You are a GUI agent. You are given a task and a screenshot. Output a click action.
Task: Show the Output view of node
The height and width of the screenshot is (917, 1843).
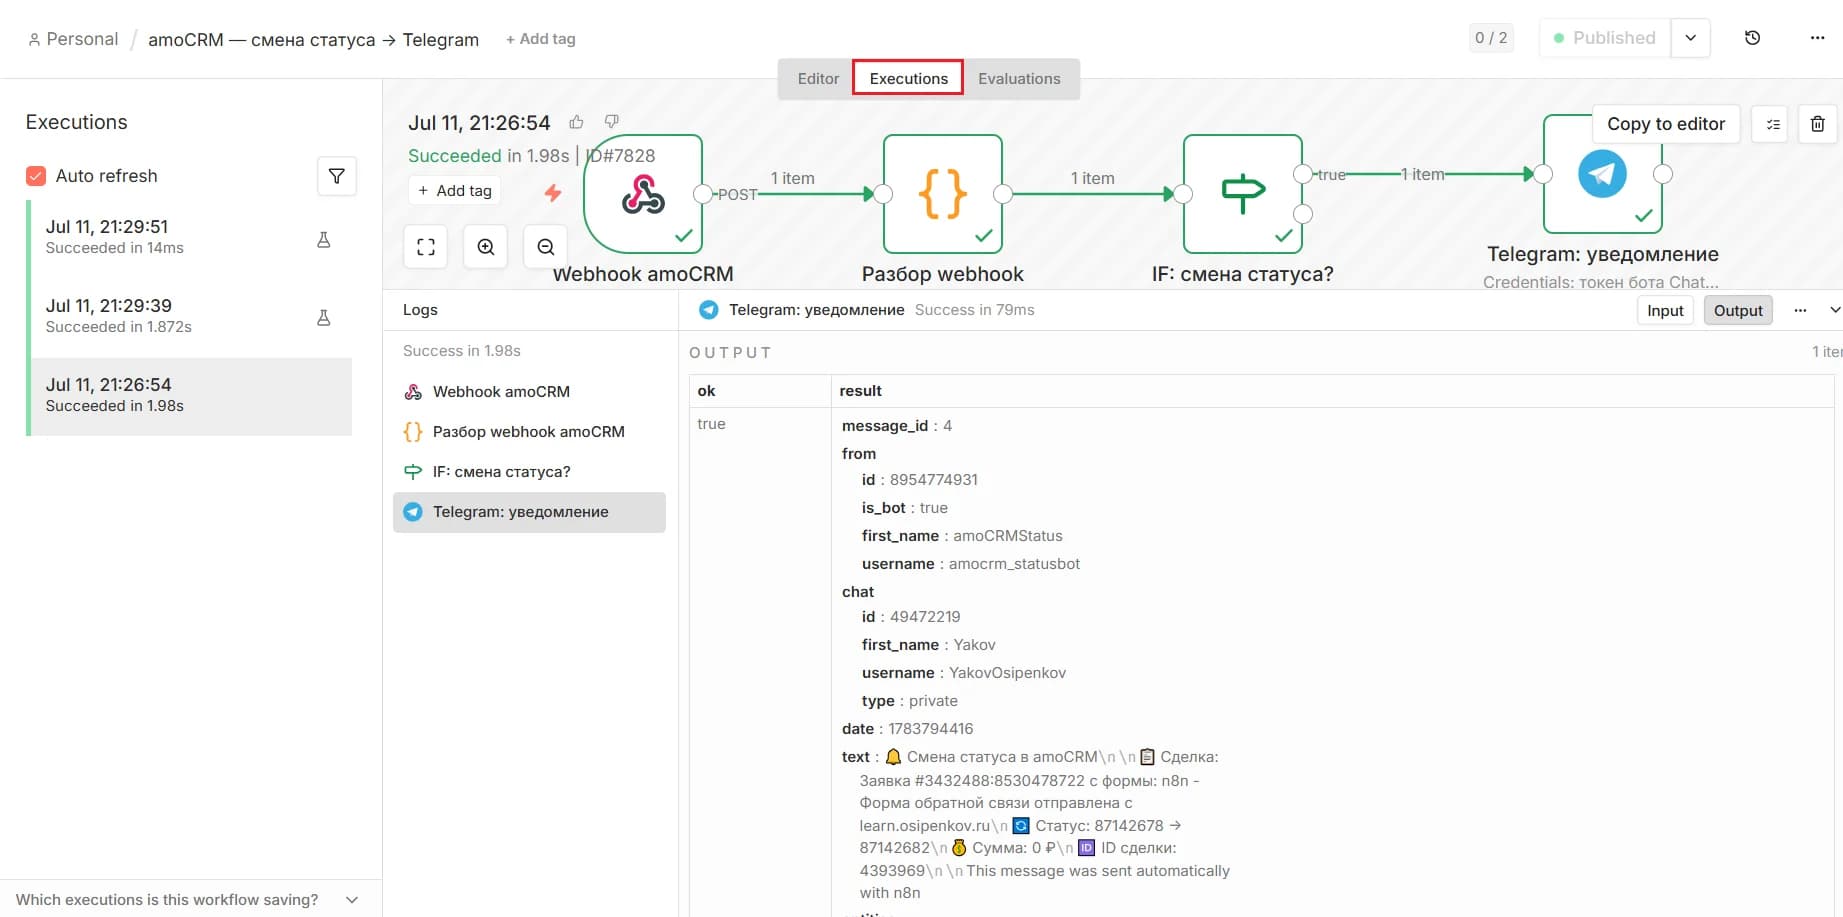tap(1738, 311)
